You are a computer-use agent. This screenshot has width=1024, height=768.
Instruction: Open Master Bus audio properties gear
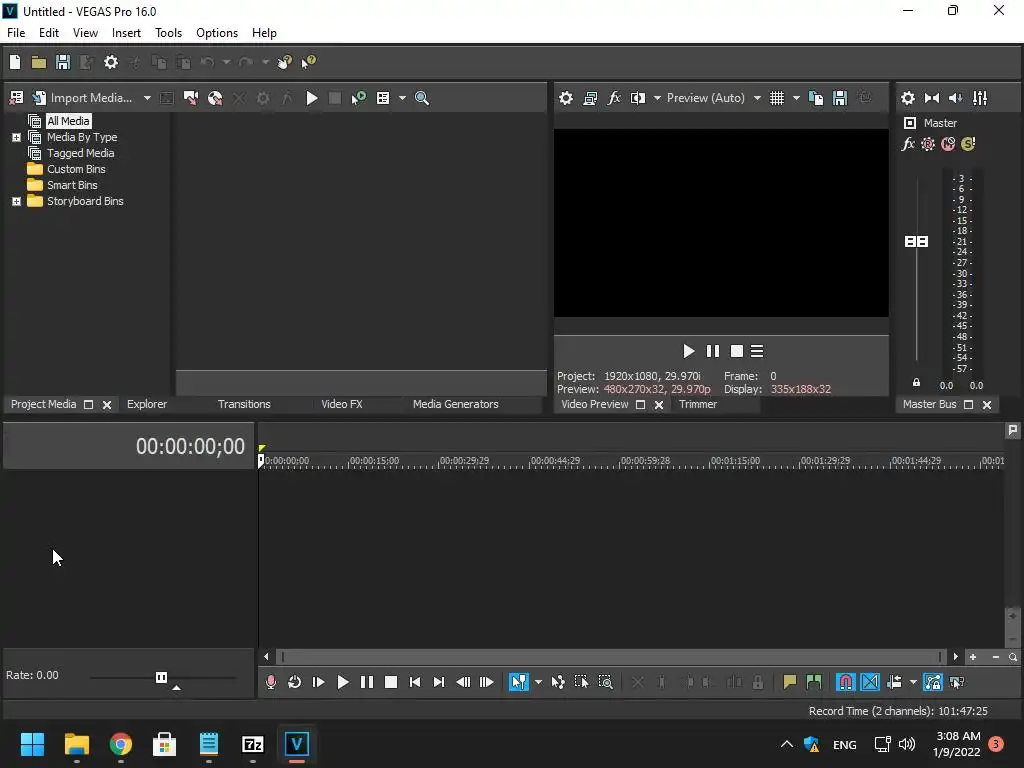(x=908, y=98)
